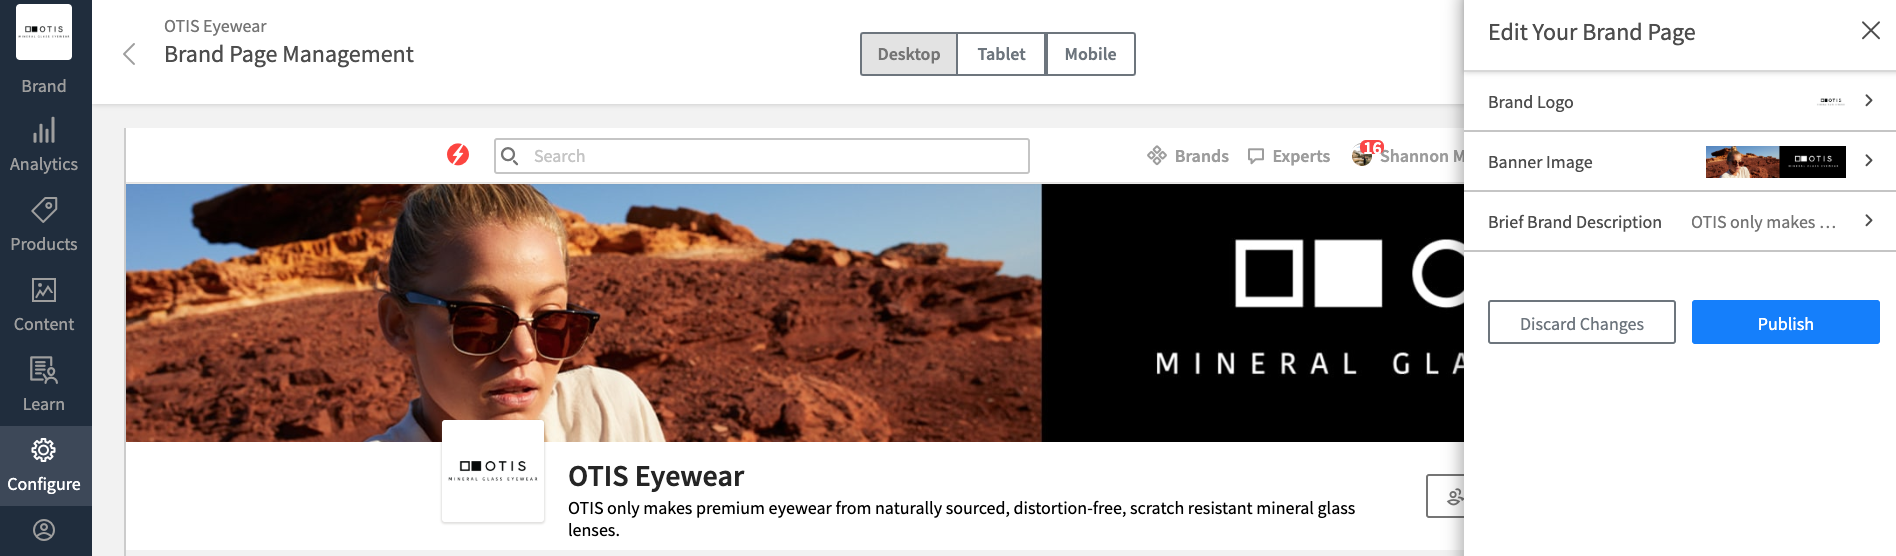
Task: Click the banner image thumbnail in panel
Action: (x=1776, y=162)
